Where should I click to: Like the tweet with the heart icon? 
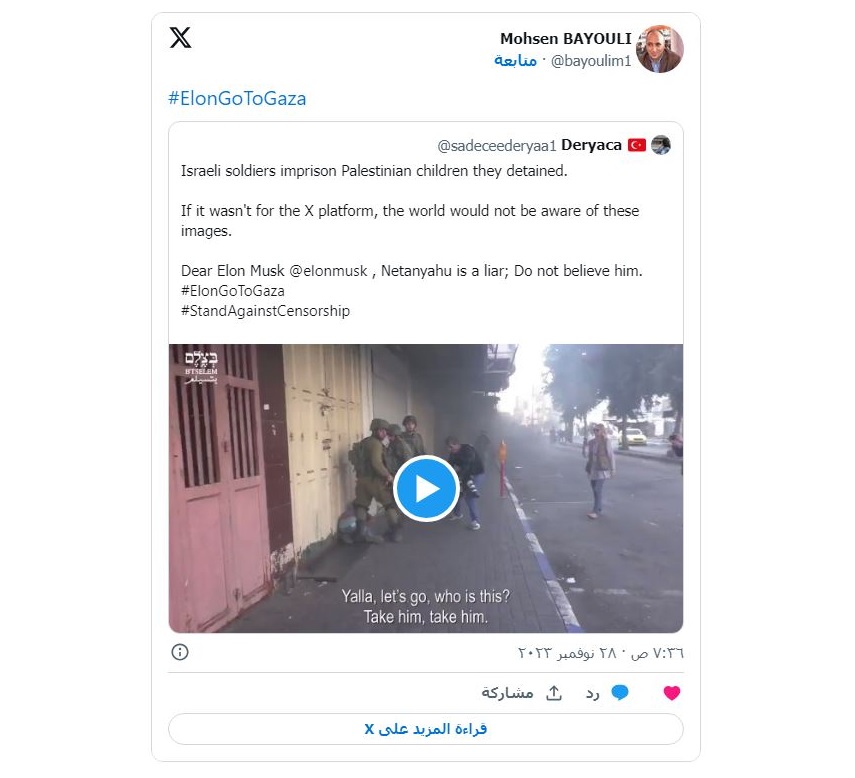[x=672, y=693]
